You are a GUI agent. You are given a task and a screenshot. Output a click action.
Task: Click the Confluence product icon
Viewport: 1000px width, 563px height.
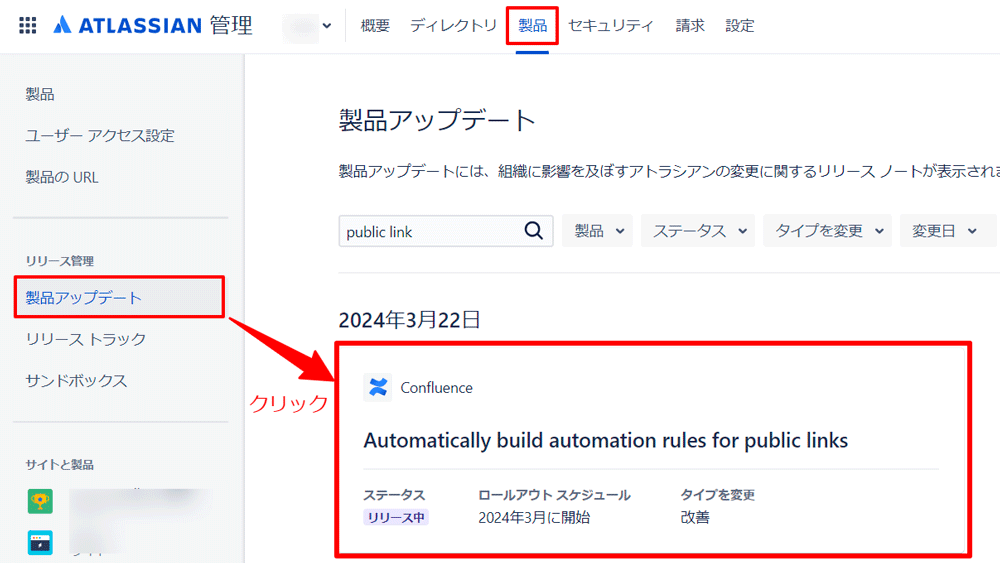378,388
